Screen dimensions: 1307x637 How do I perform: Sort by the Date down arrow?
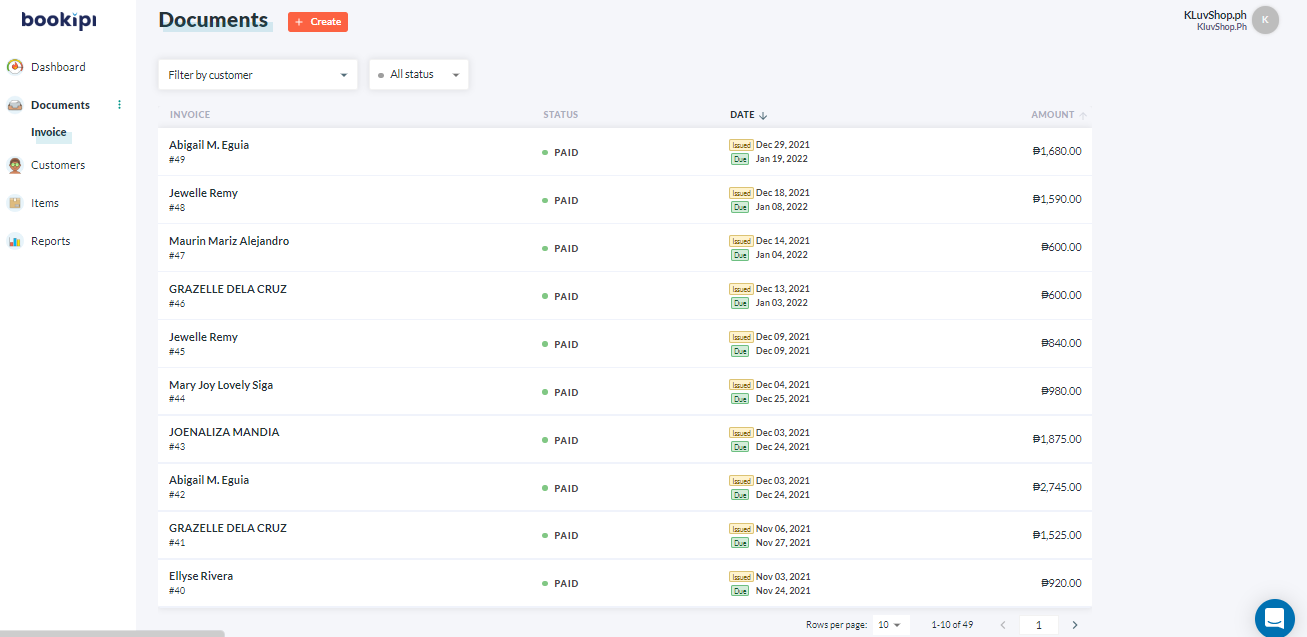763,115
